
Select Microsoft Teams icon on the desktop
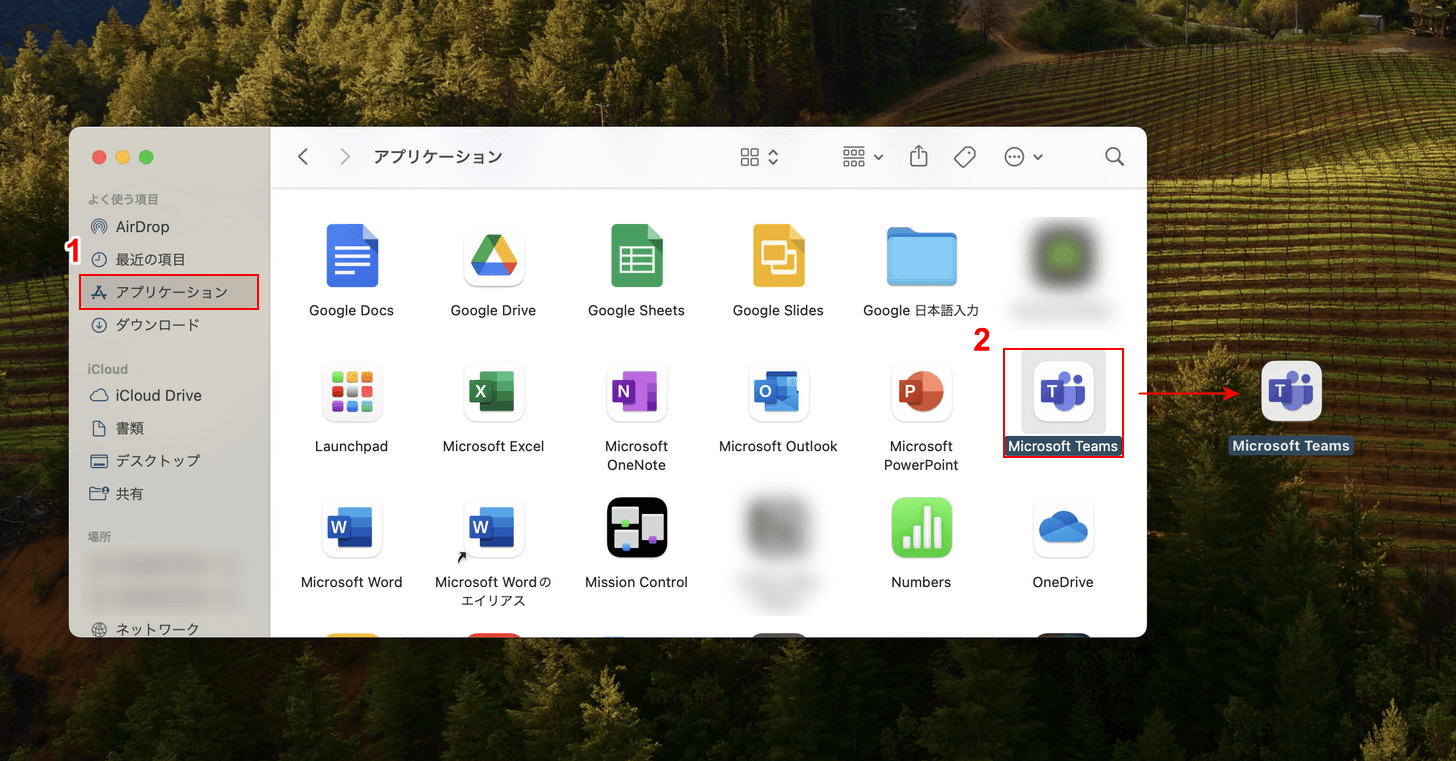click(x=1291, y=391)
